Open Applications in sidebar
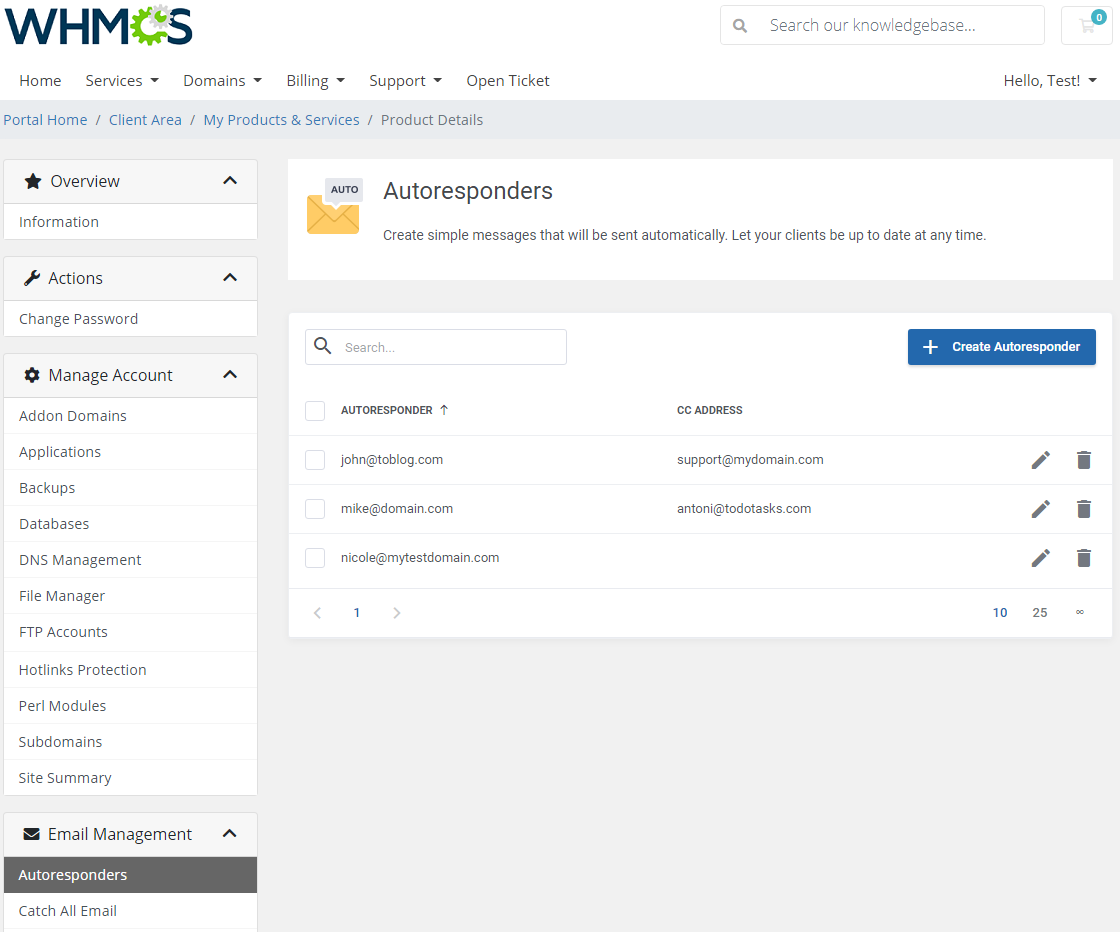The height and width of the screenshot is (932, 1120). coord(131,452)
